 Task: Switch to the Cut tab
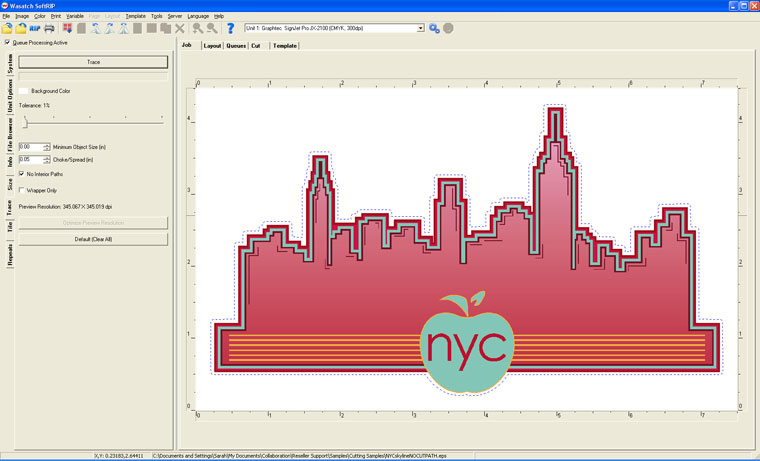pos(256,46)
